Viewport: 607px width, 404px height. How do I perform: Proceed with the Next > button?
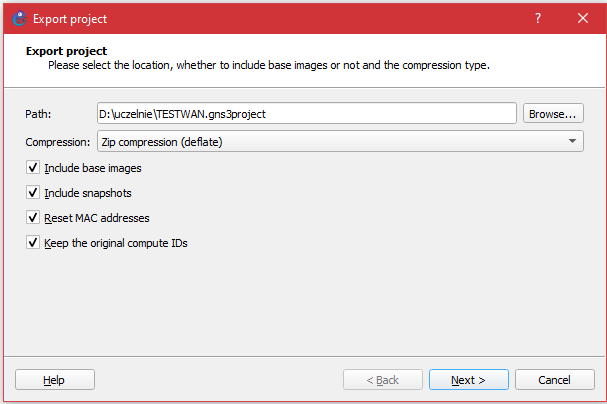[468, 380]
